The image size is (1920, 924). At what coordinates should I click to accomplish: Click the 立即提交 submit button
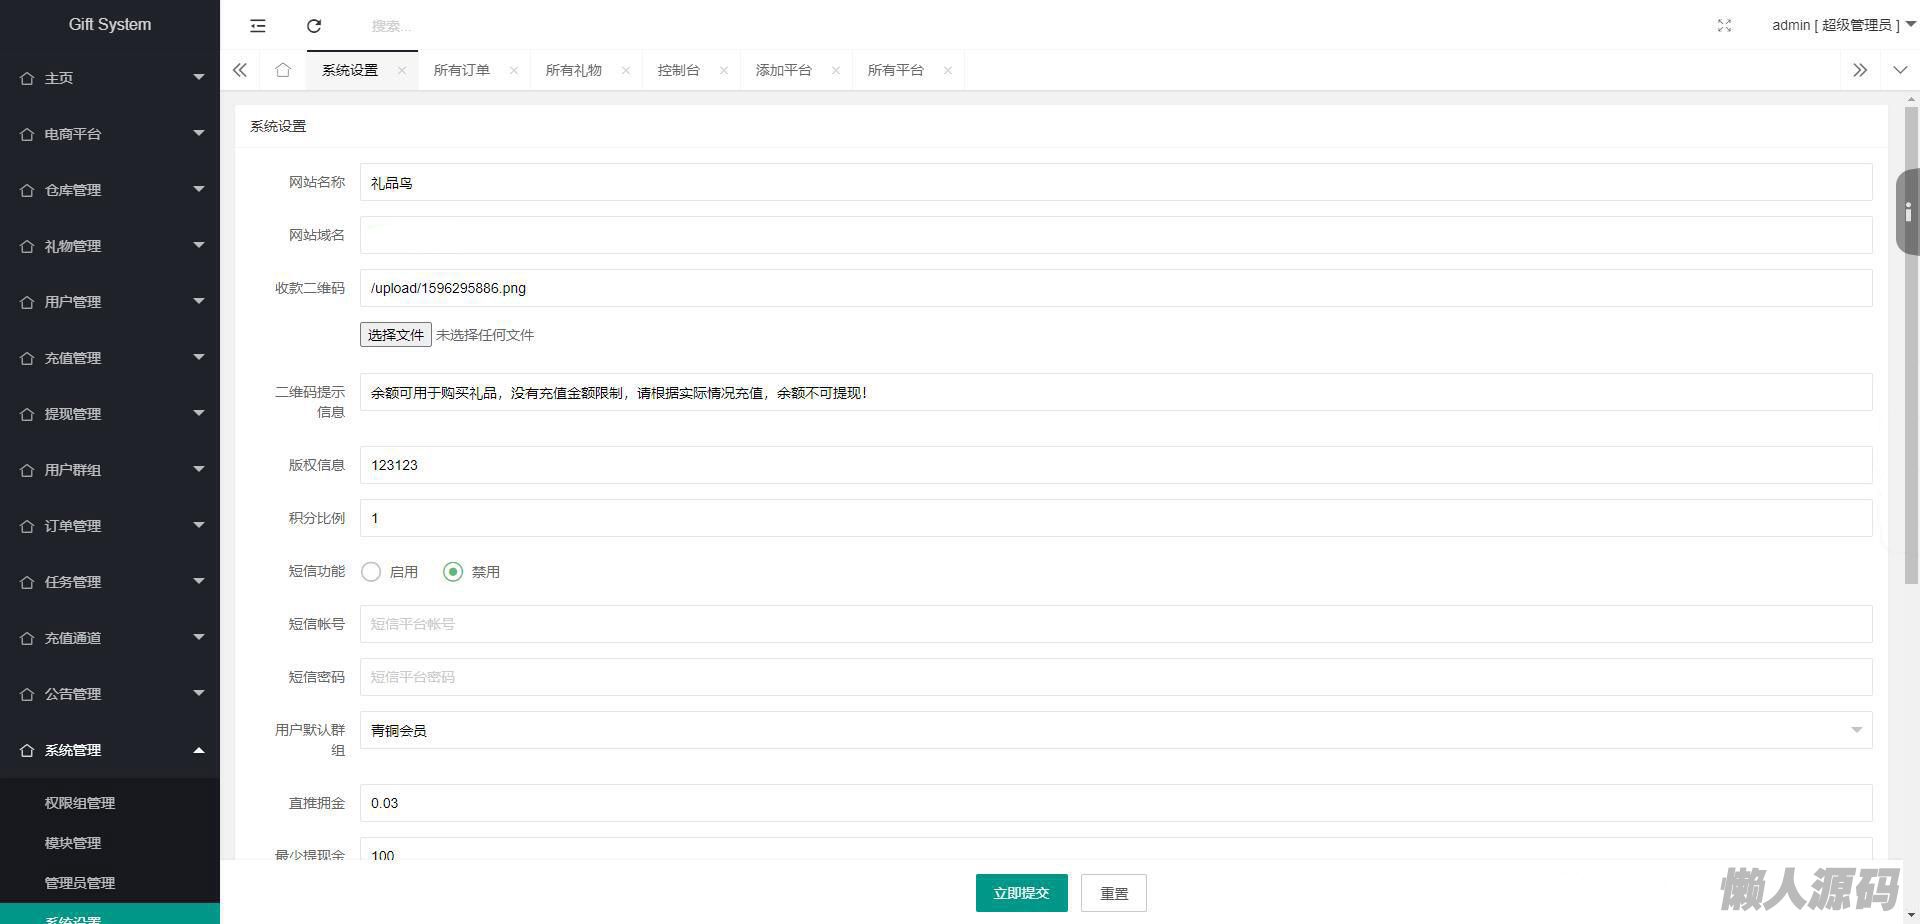[x=1022, y=893]
